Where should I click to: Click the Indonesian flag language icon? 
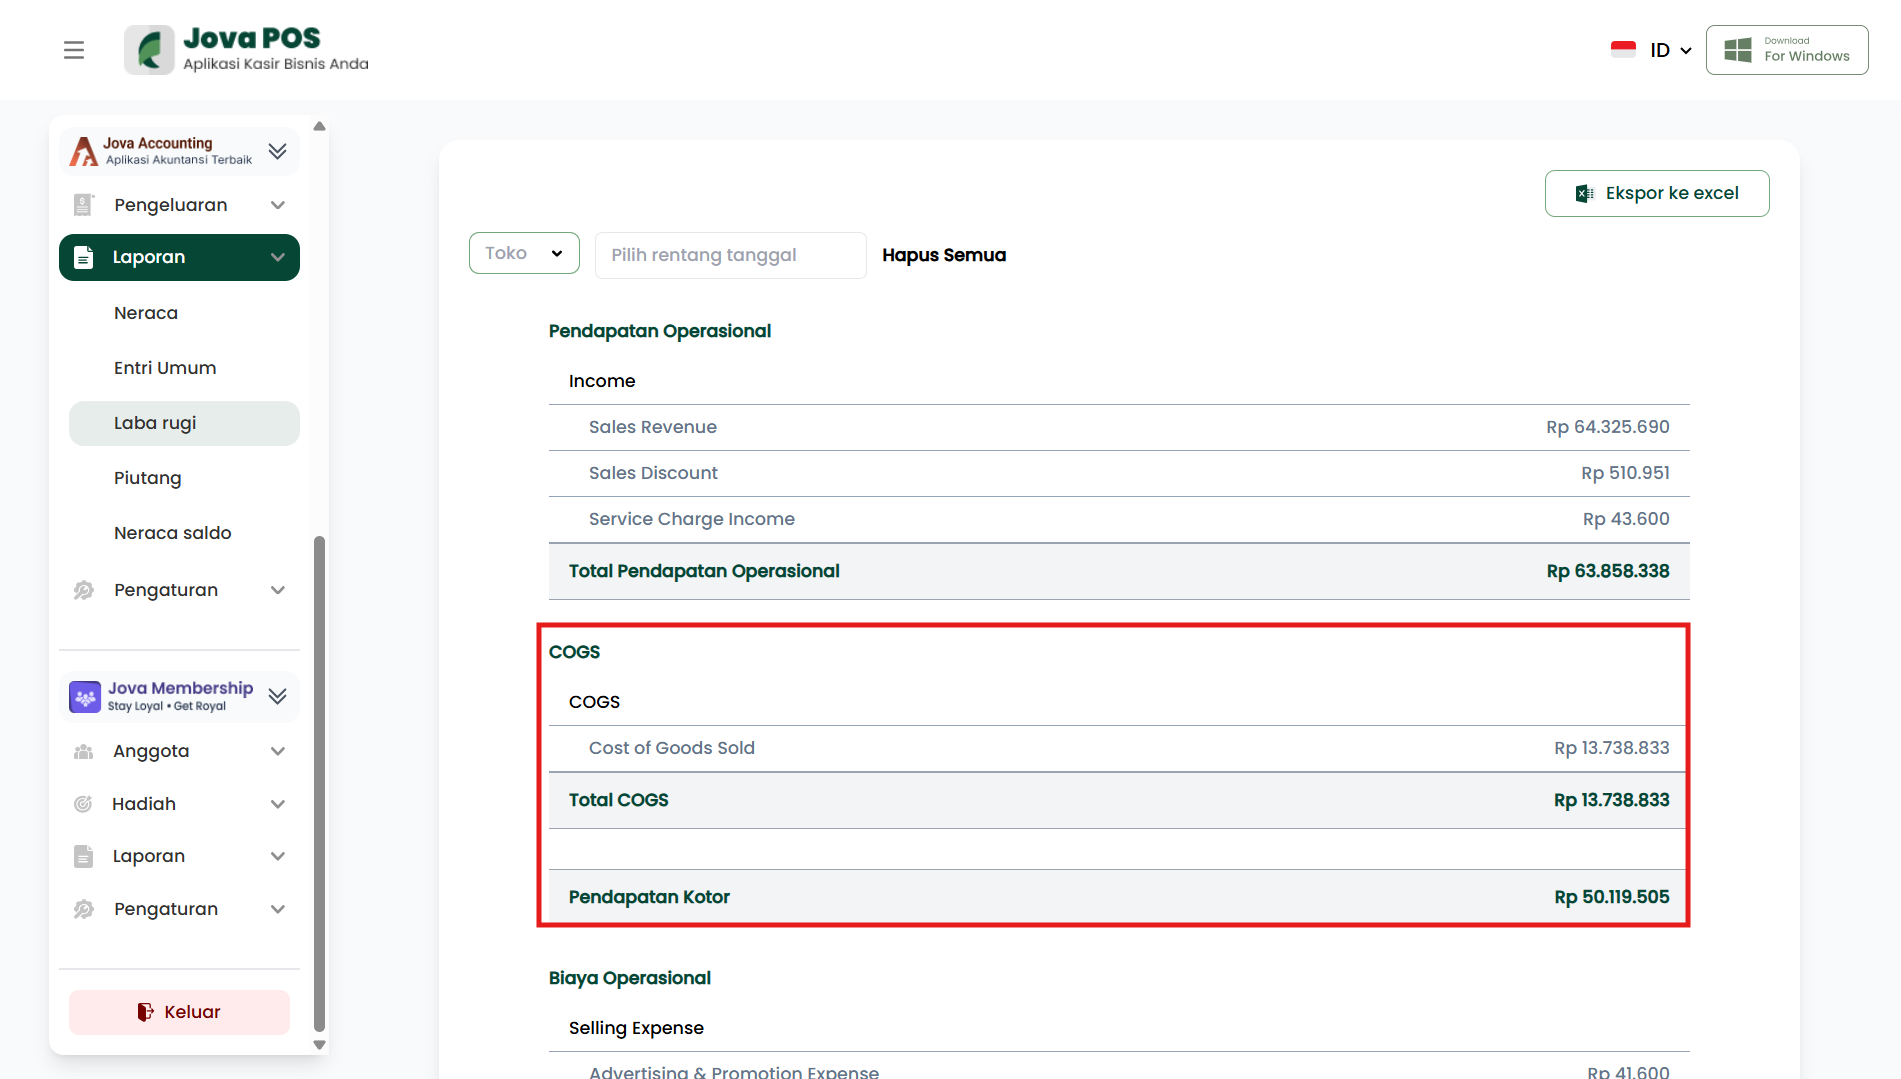1623,50
